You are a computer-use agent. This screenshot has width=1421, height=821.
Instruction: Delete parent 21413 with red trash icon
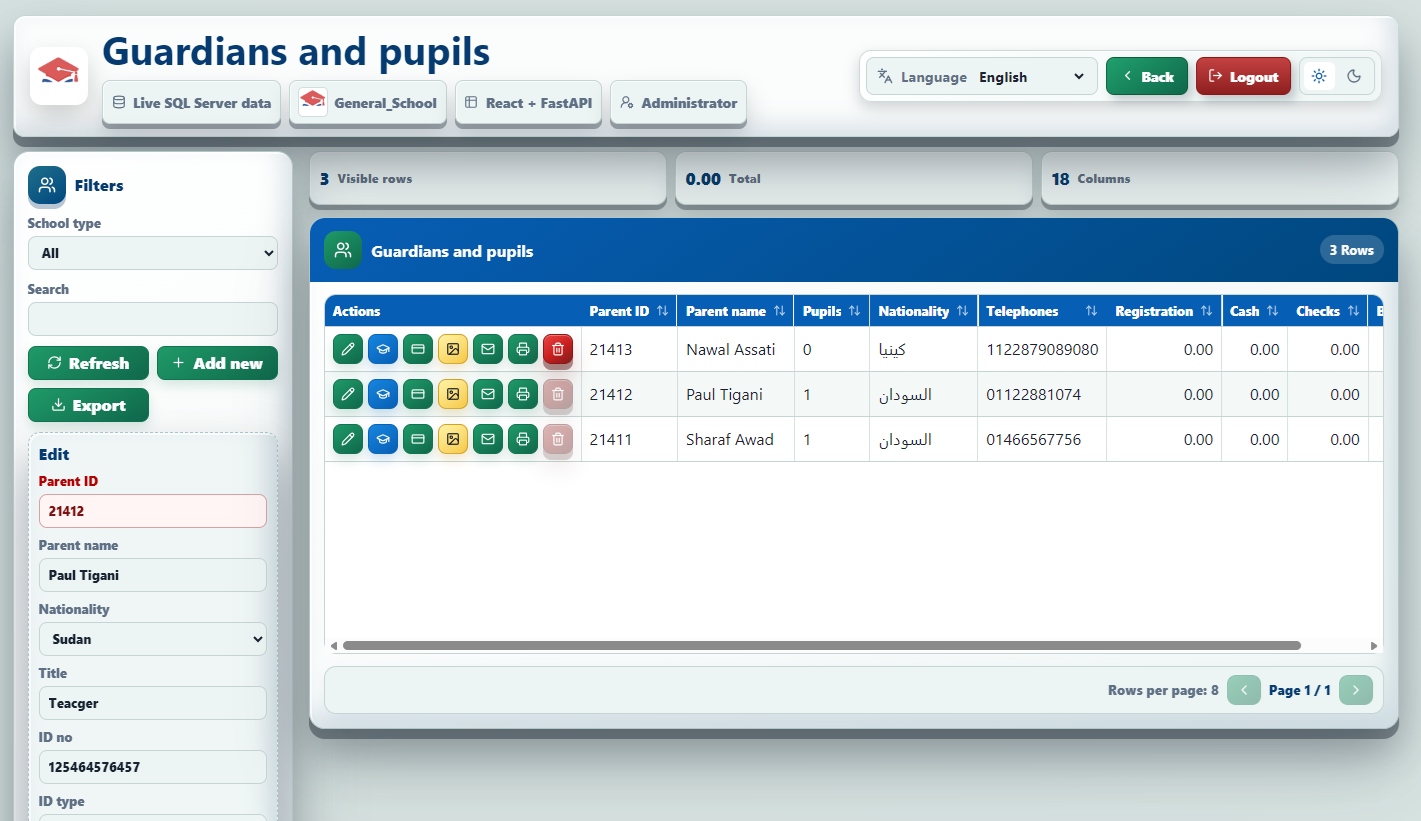coord(558,349)
